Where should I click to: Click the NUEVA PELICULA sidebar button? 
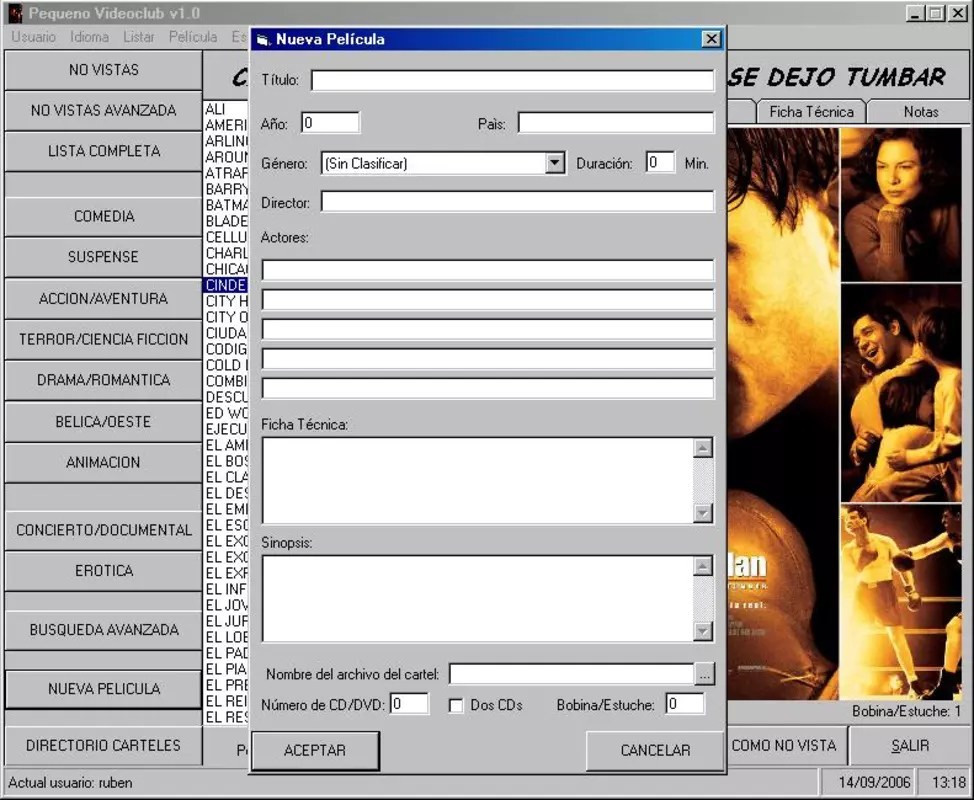tap(104, 689)
